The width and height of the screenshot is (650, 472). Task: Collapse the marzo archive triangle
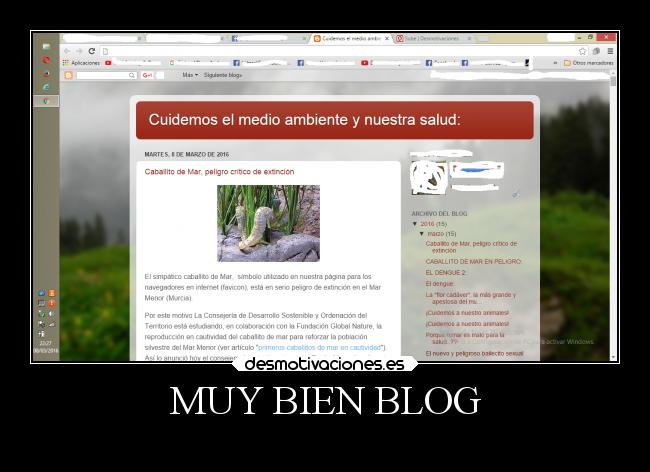point(422,234)
